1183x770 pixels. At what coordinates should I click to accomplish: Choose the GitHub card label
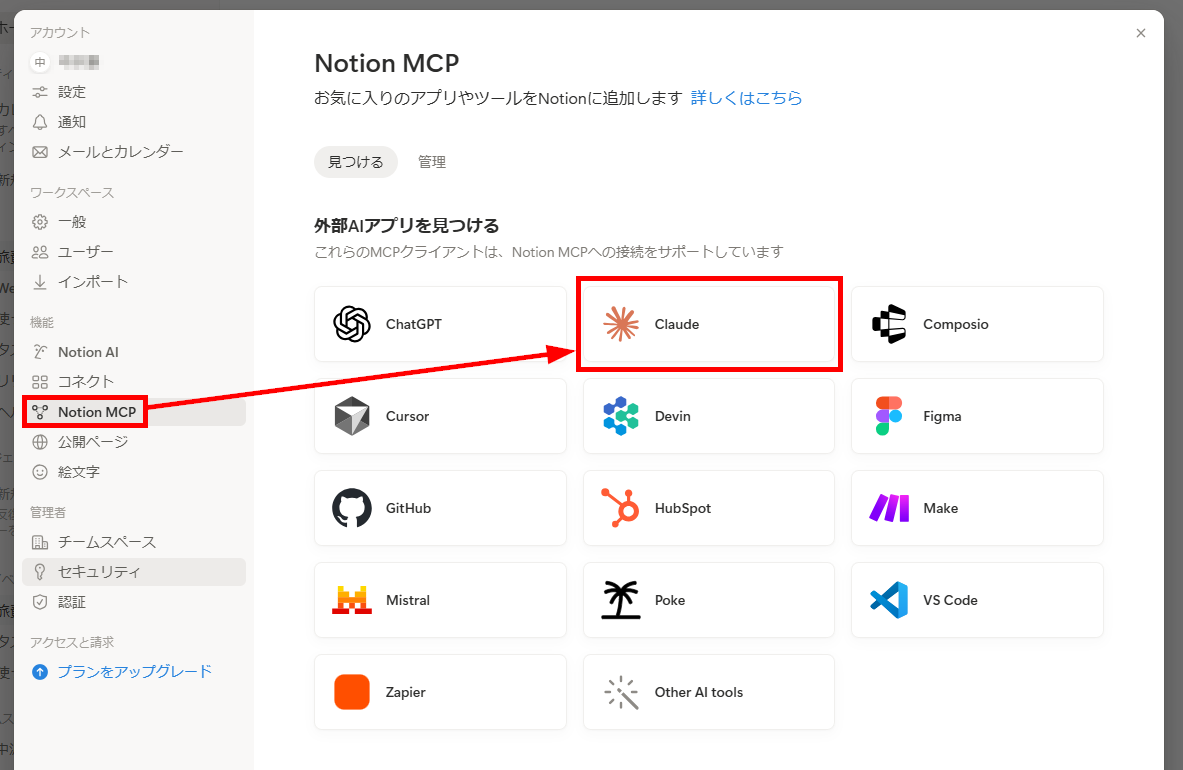[408, 508]
